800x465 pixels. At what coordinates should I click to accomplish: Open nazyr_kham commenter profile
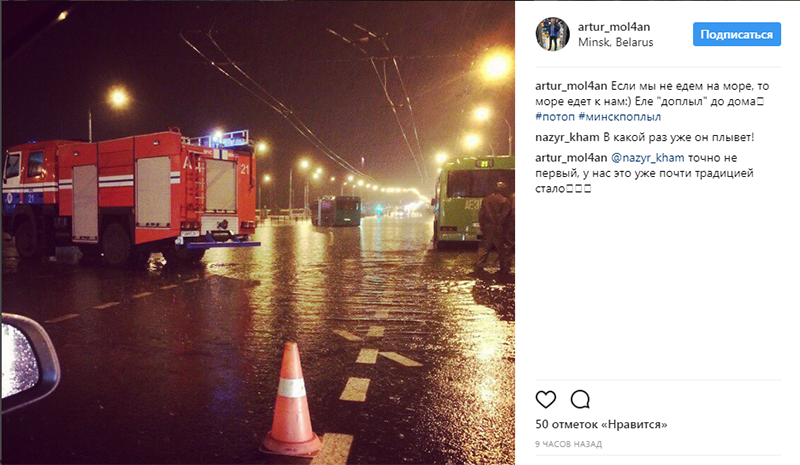(567, 137)
